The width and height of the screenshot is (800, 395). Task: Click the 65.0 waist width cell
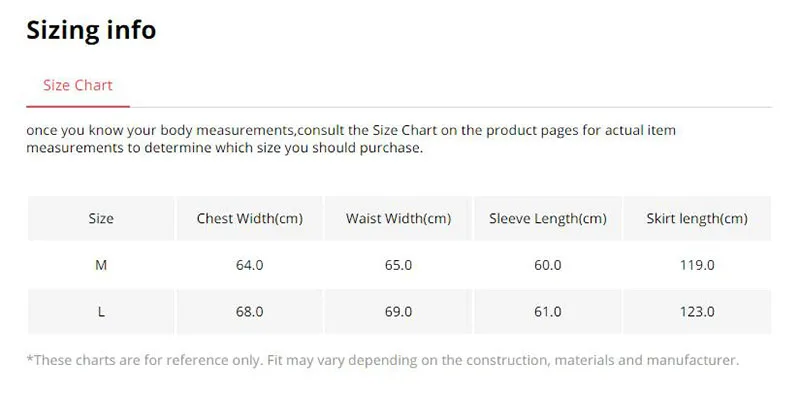398,265
